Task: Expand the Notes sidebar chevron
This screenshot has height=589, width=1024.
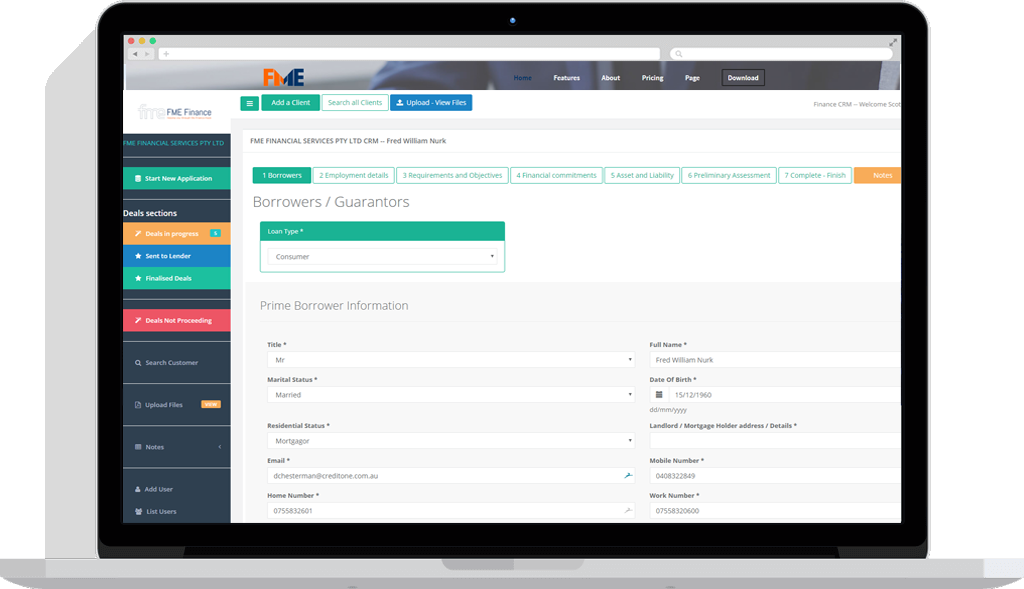Action: 219,447
